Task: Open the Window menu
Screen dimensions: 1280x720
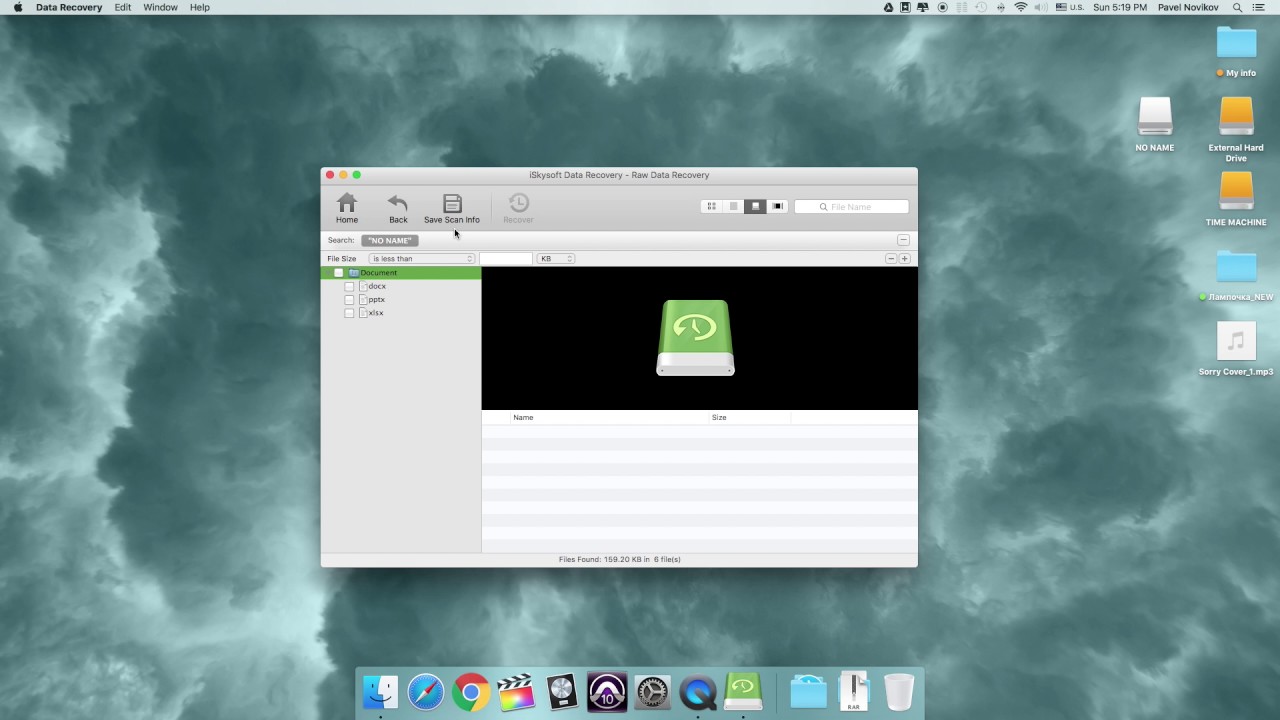Action: pos(160,7)
